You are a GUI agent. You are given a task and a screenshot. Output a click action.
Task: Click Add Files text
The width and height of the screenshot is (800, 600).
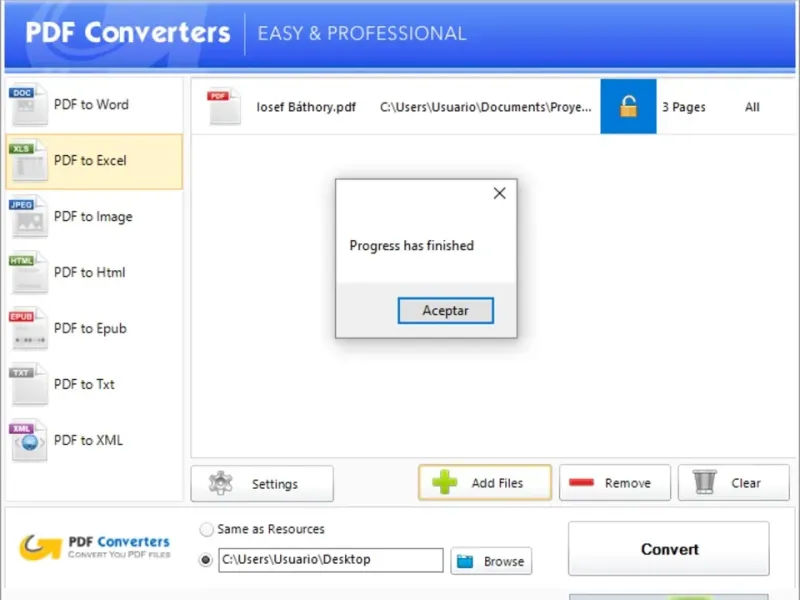(497, 483)
